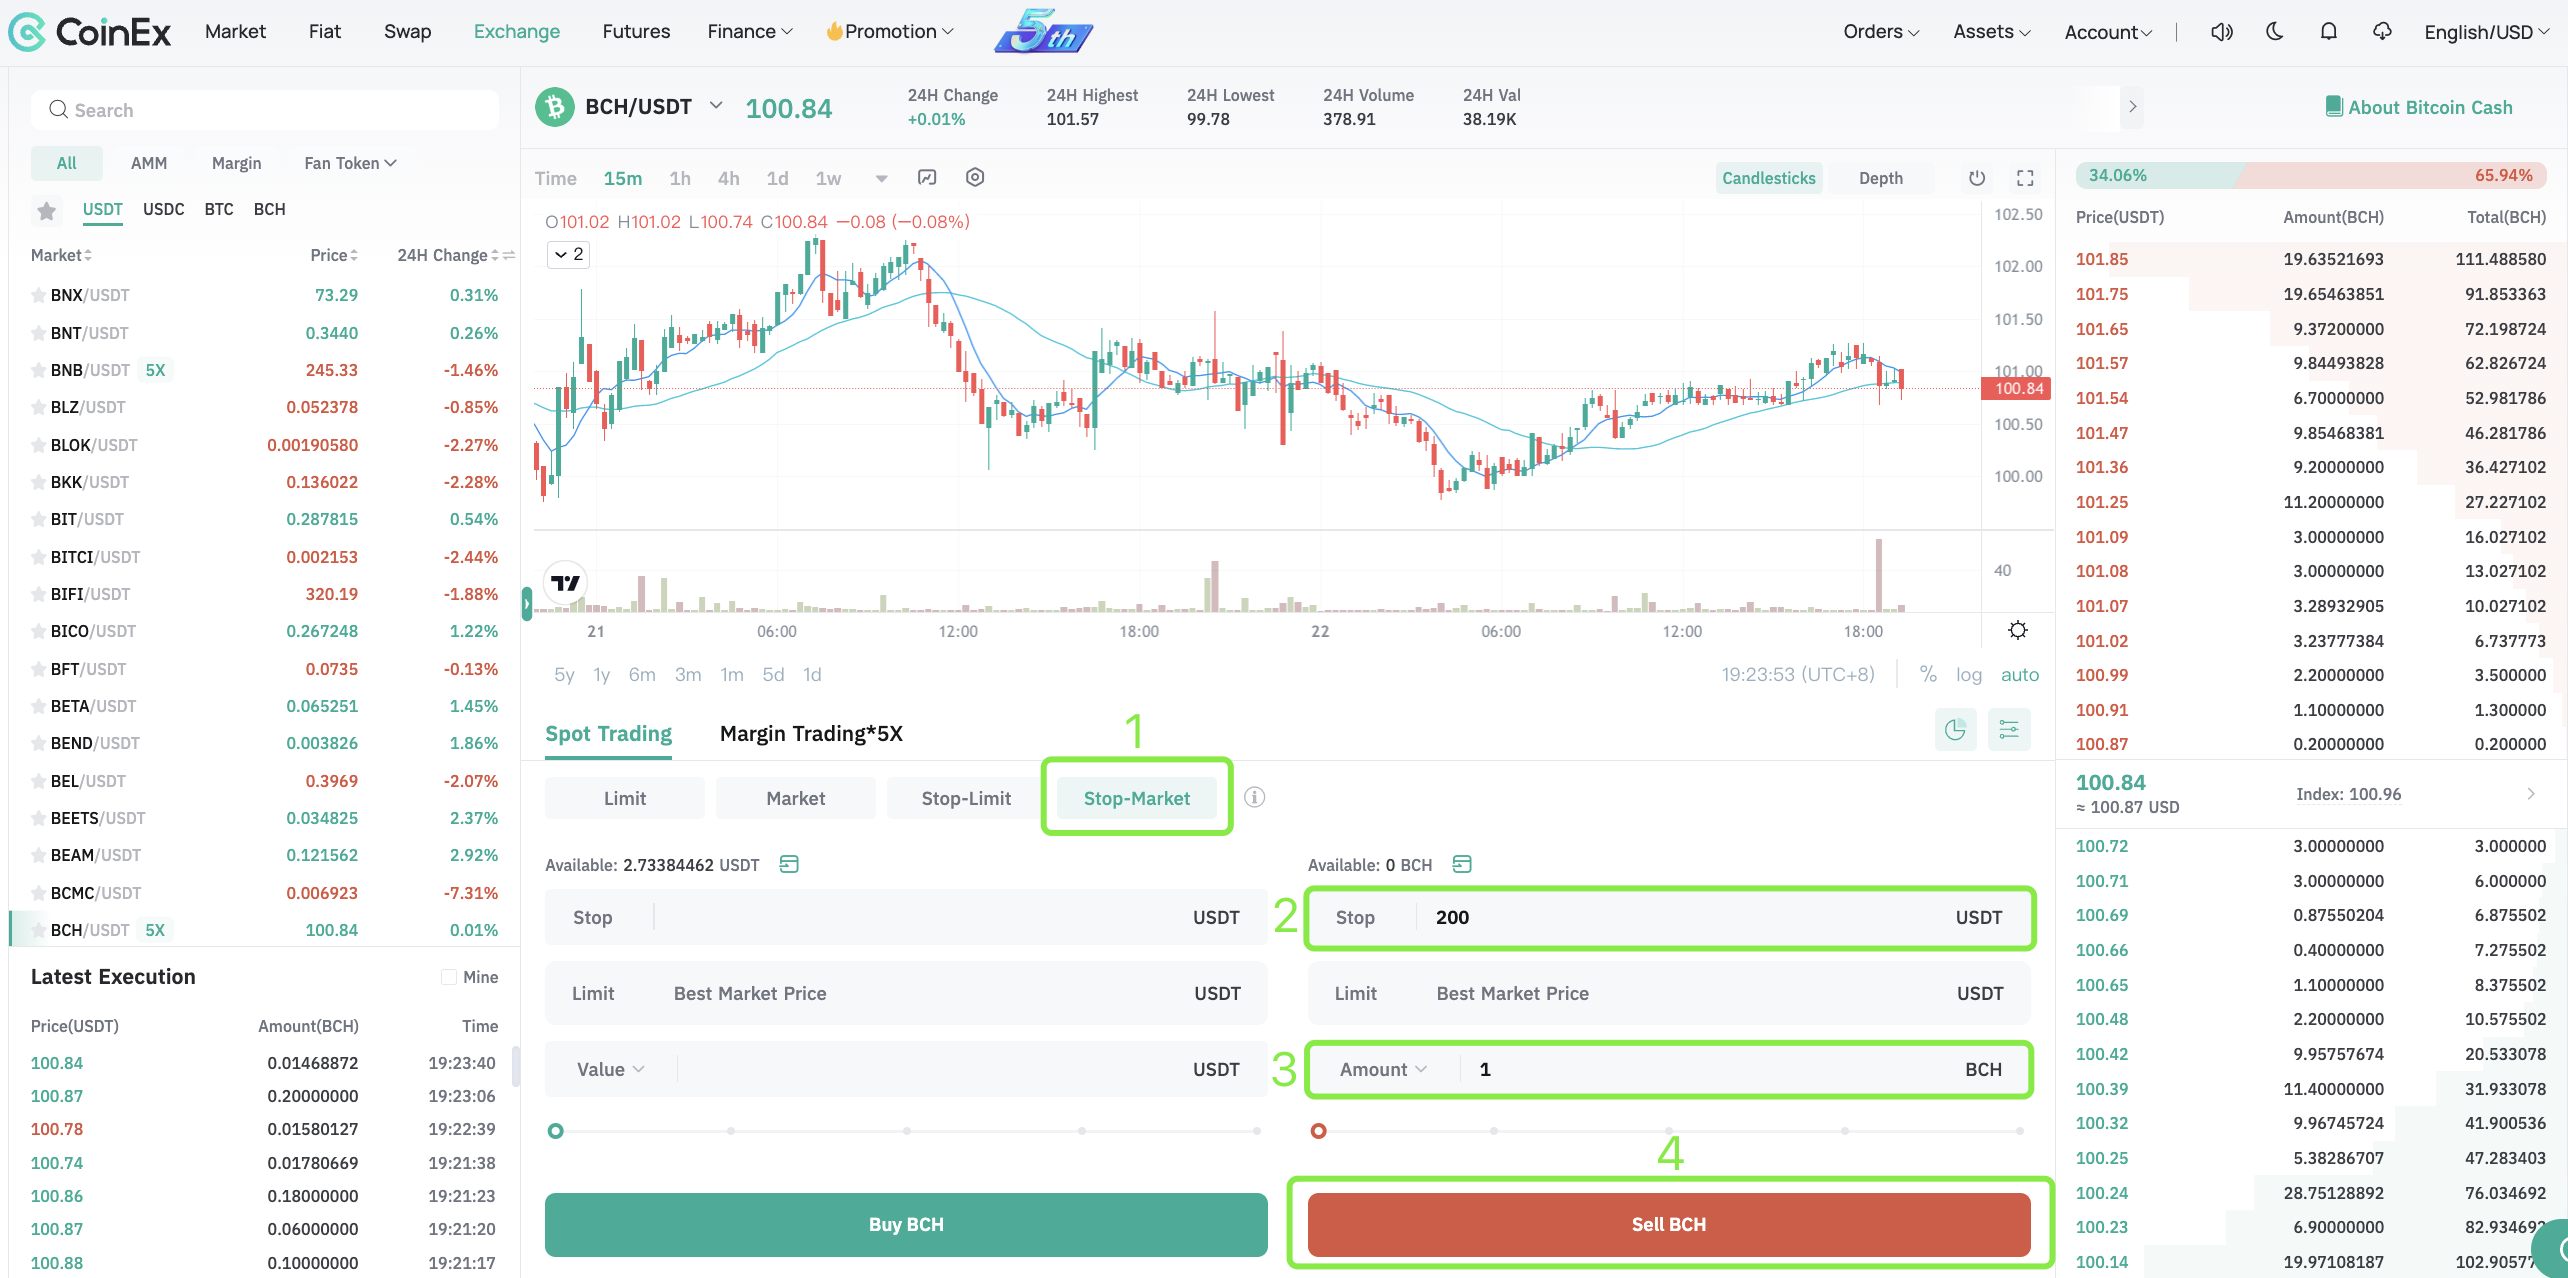
Task: Open the Promotion dropdown menu
Action: pyautogui.click(x=889, y=32)
